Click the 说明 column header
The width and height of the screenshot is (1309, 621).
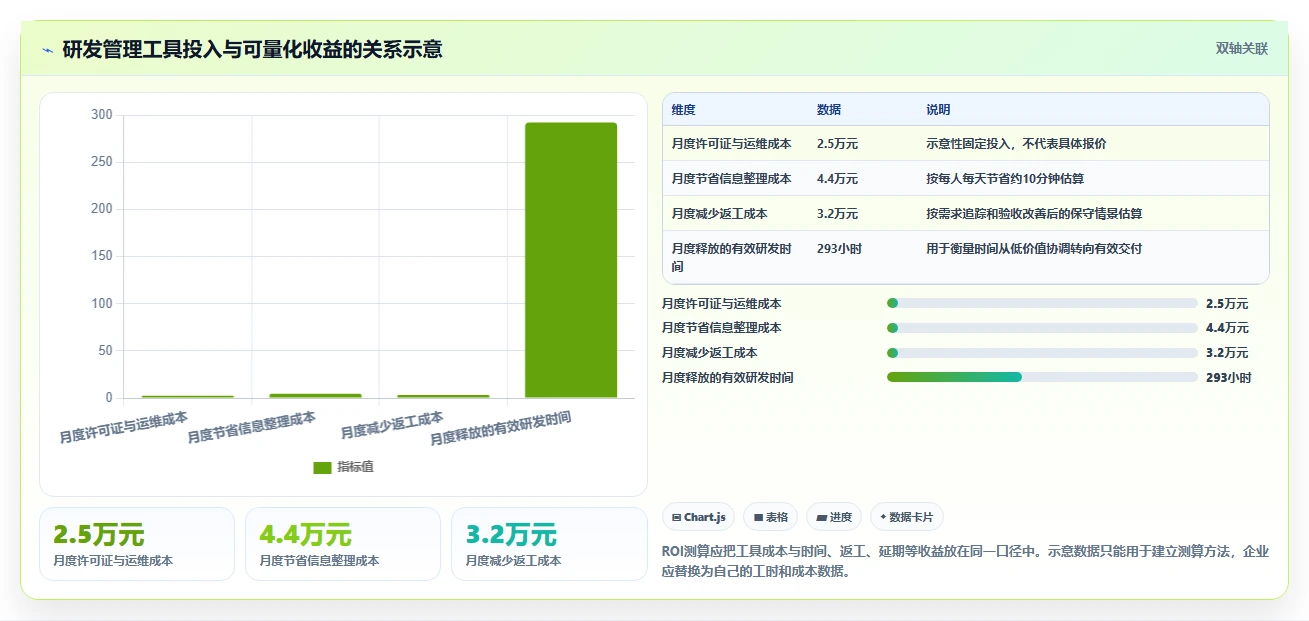938,109
